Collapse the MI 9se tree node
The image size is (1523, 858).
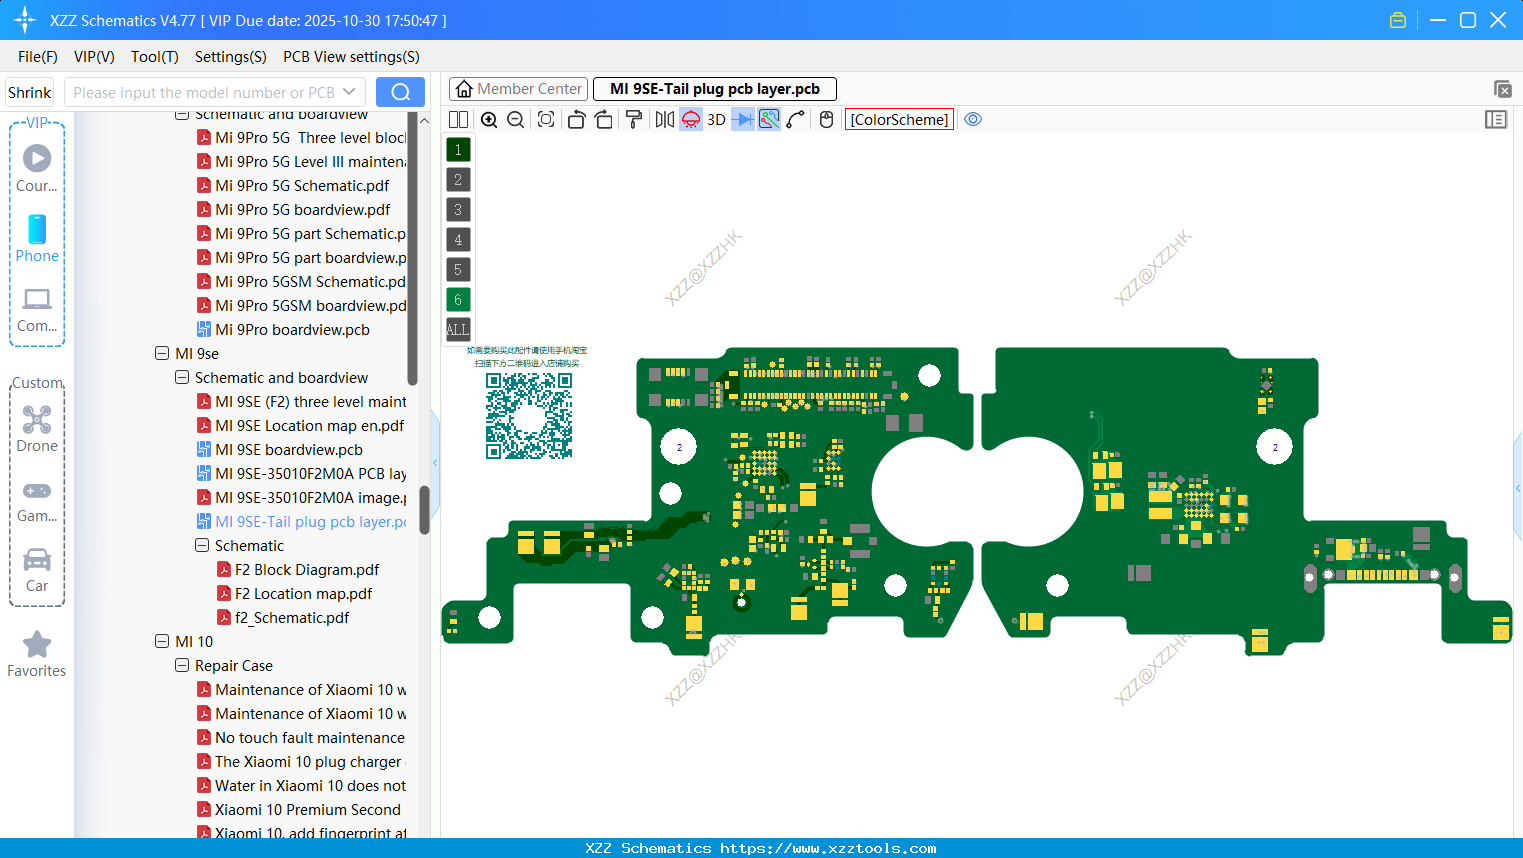pyautogui.click(x=162, y=353)
